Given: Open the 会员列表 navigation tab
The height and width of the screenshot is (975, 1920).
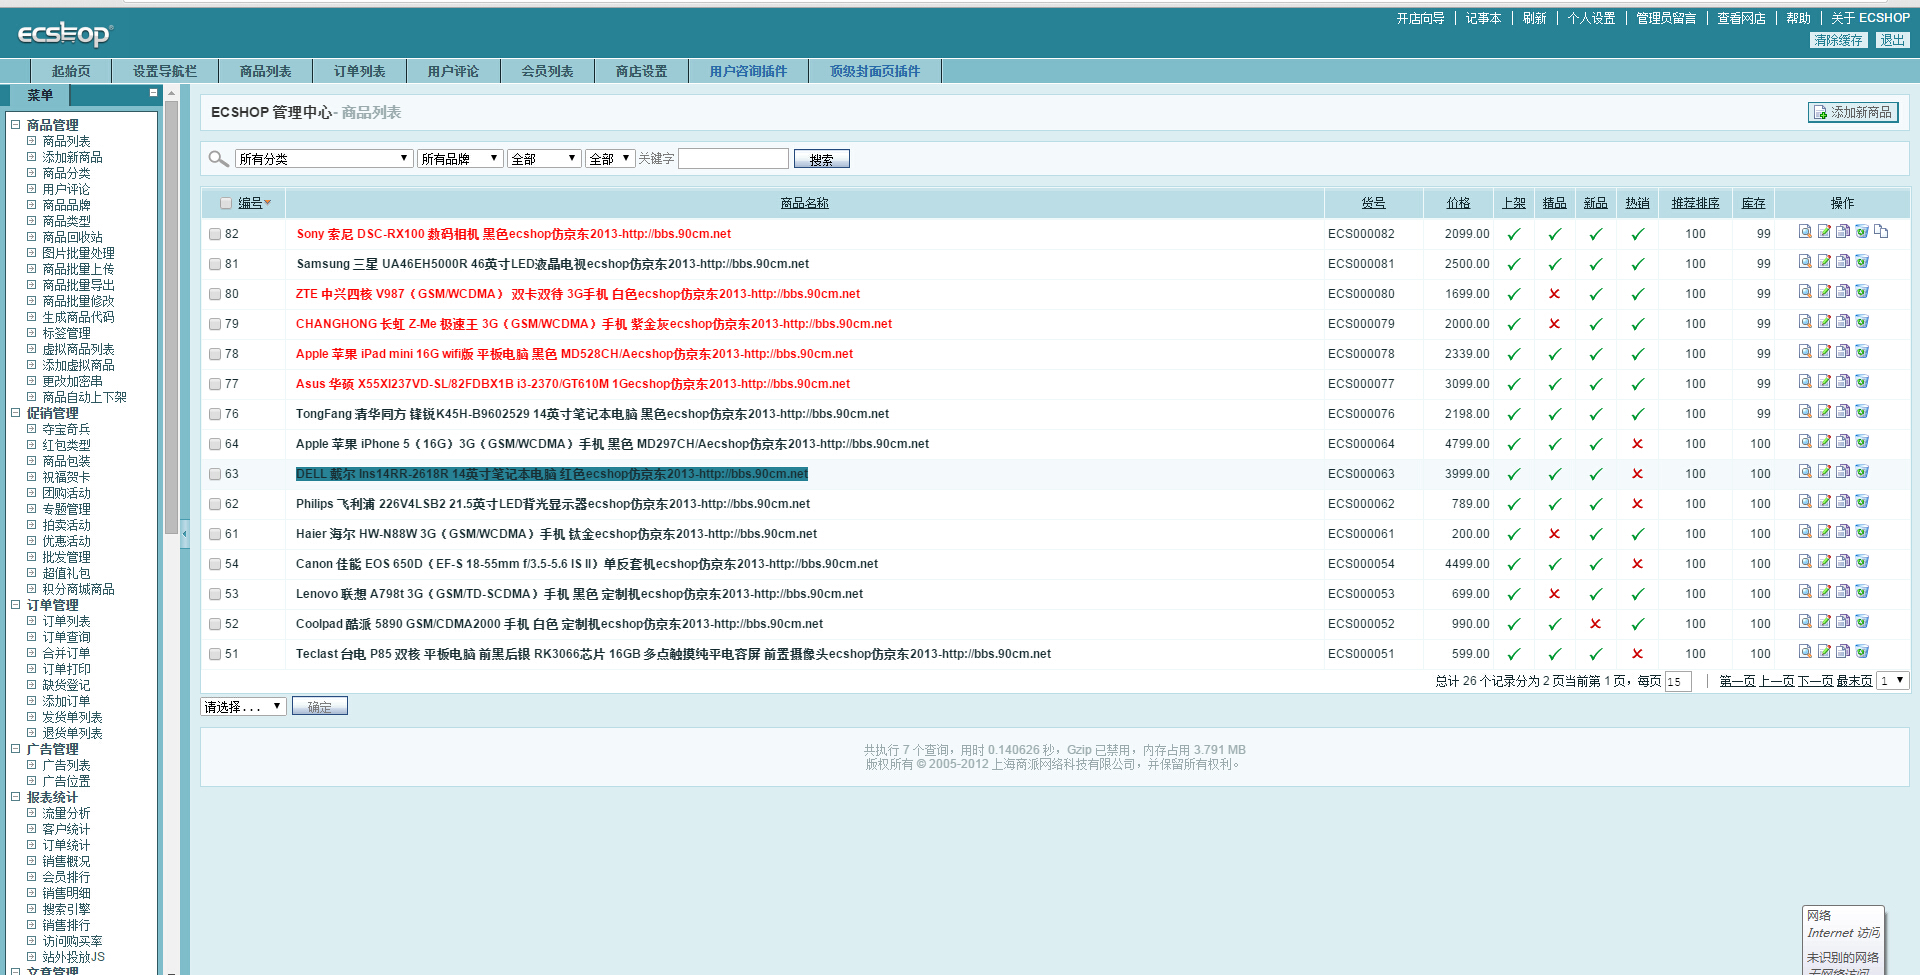Looking at the screenshot, I should [x=548, y=71].
